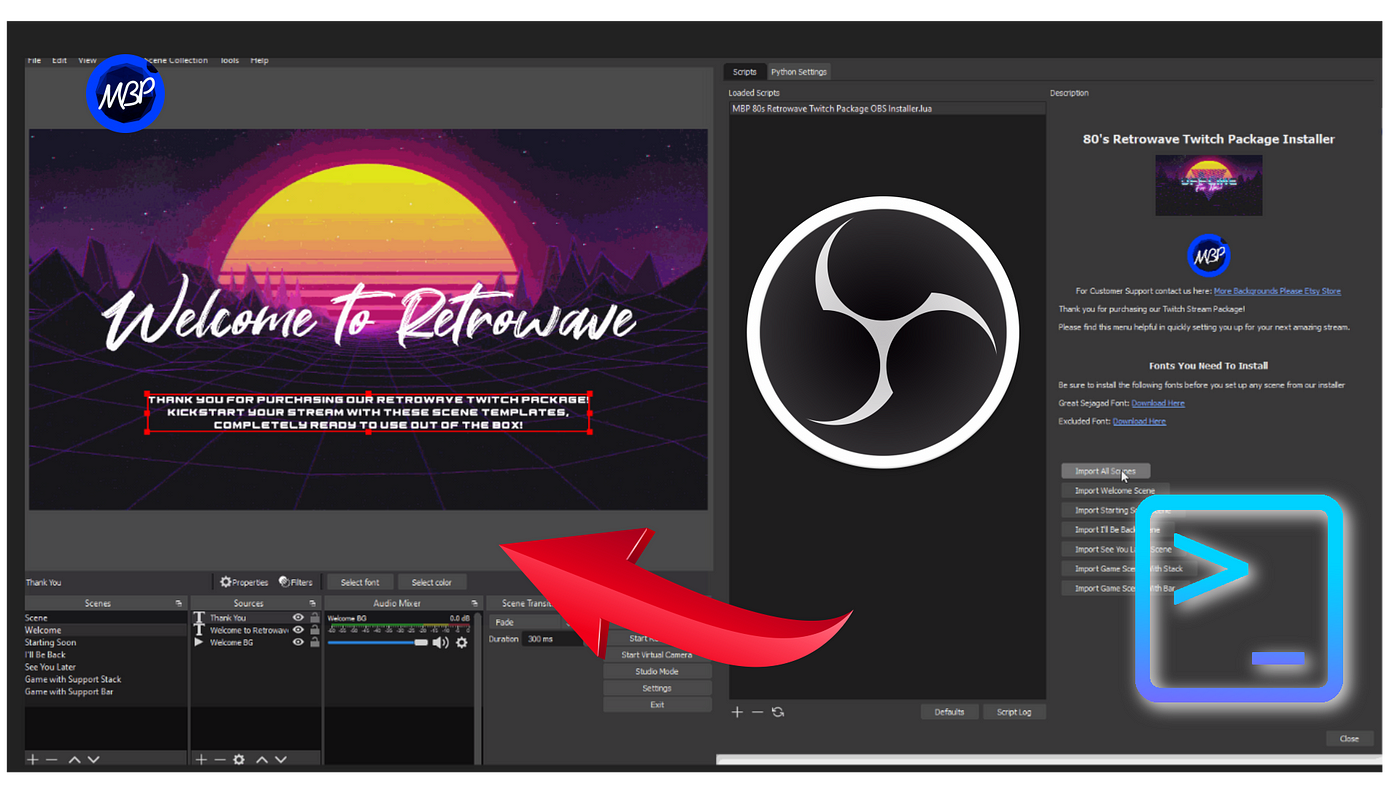Click the Select font button

(x=360, y=582)
